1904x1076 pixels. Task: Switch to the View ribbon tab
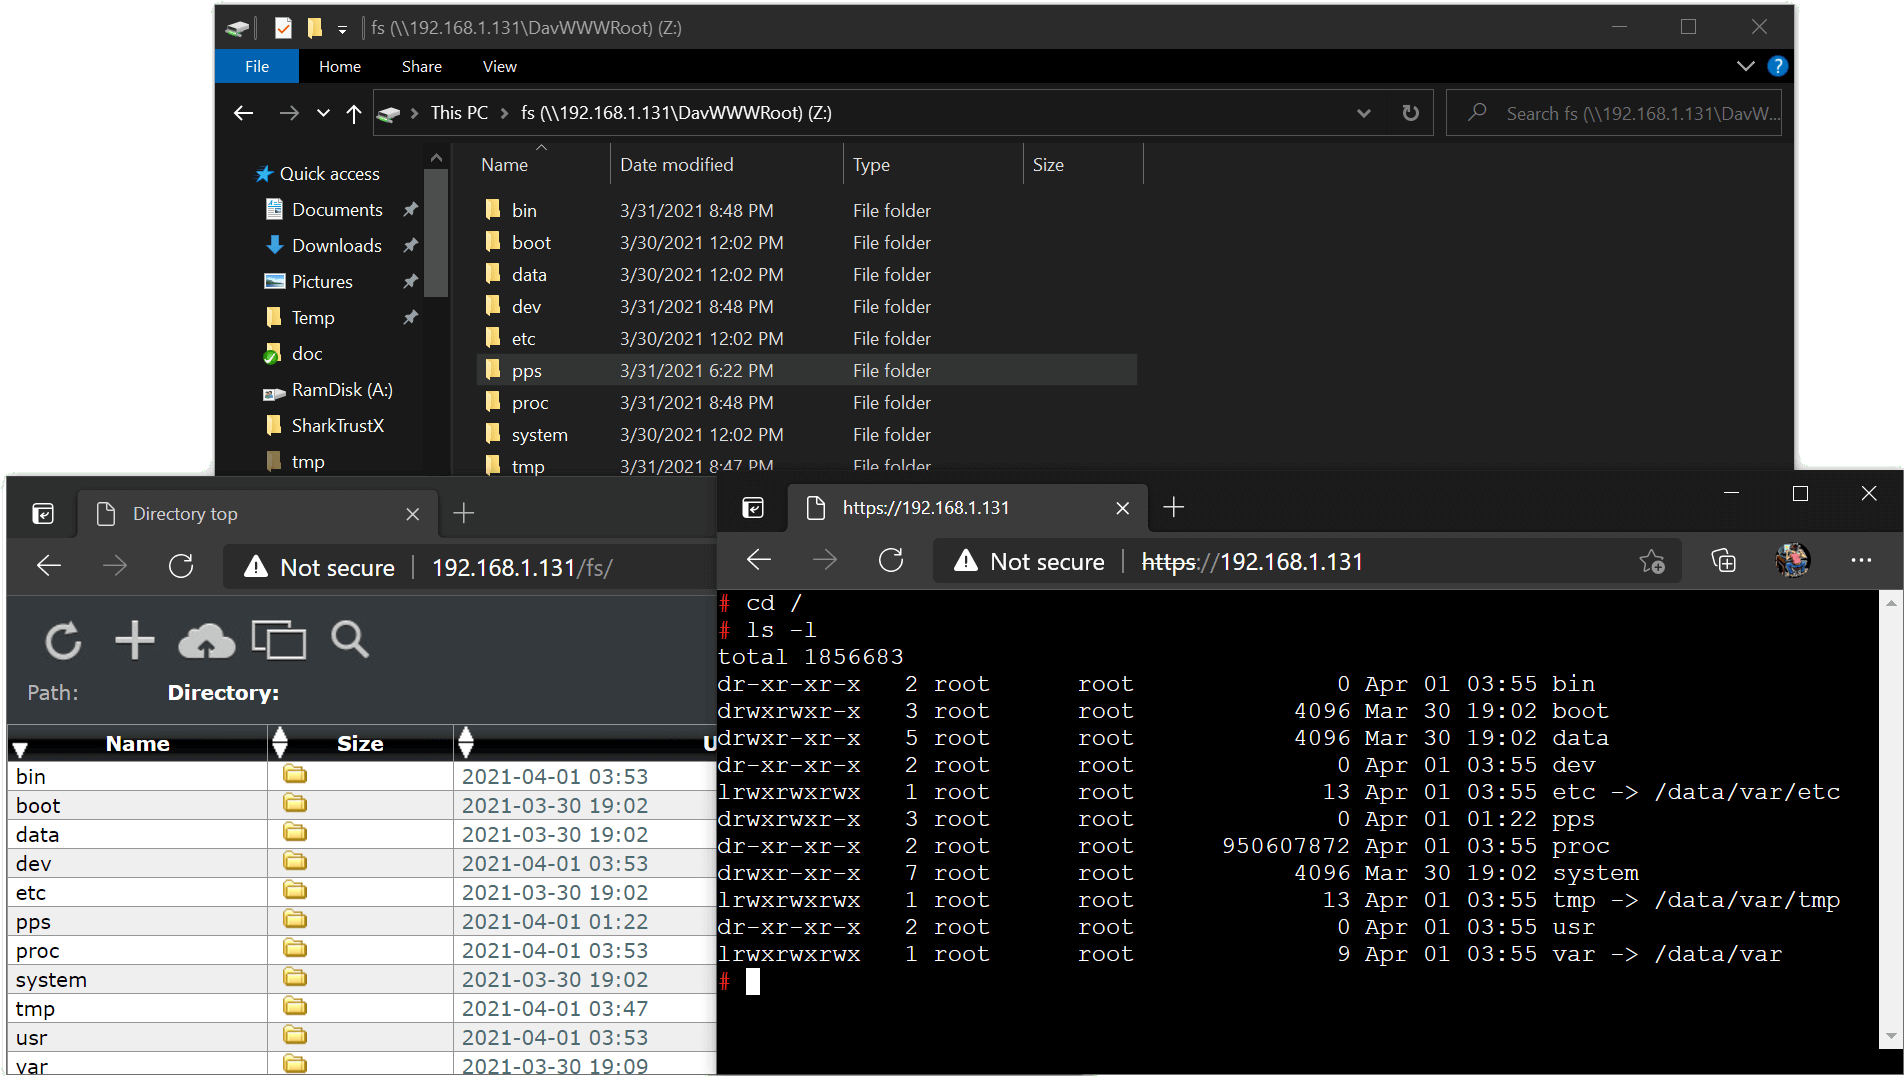click(x=499, y=66)
